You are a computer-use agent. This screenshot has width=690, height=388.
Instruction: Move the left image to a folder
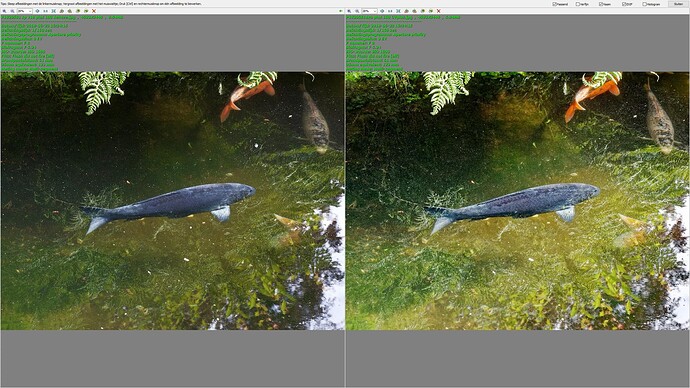tap(86, 11)
